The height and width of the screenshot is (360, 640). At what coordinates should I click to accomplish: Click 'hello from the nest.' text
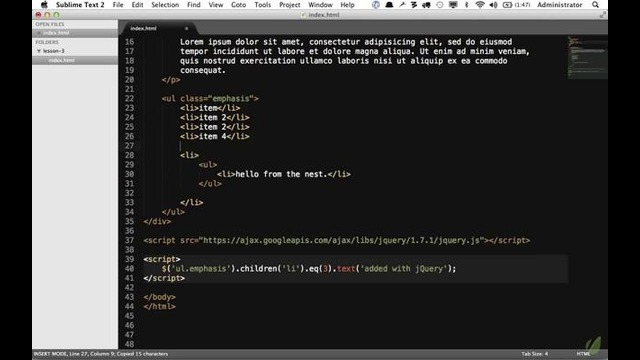click(282, 174)
